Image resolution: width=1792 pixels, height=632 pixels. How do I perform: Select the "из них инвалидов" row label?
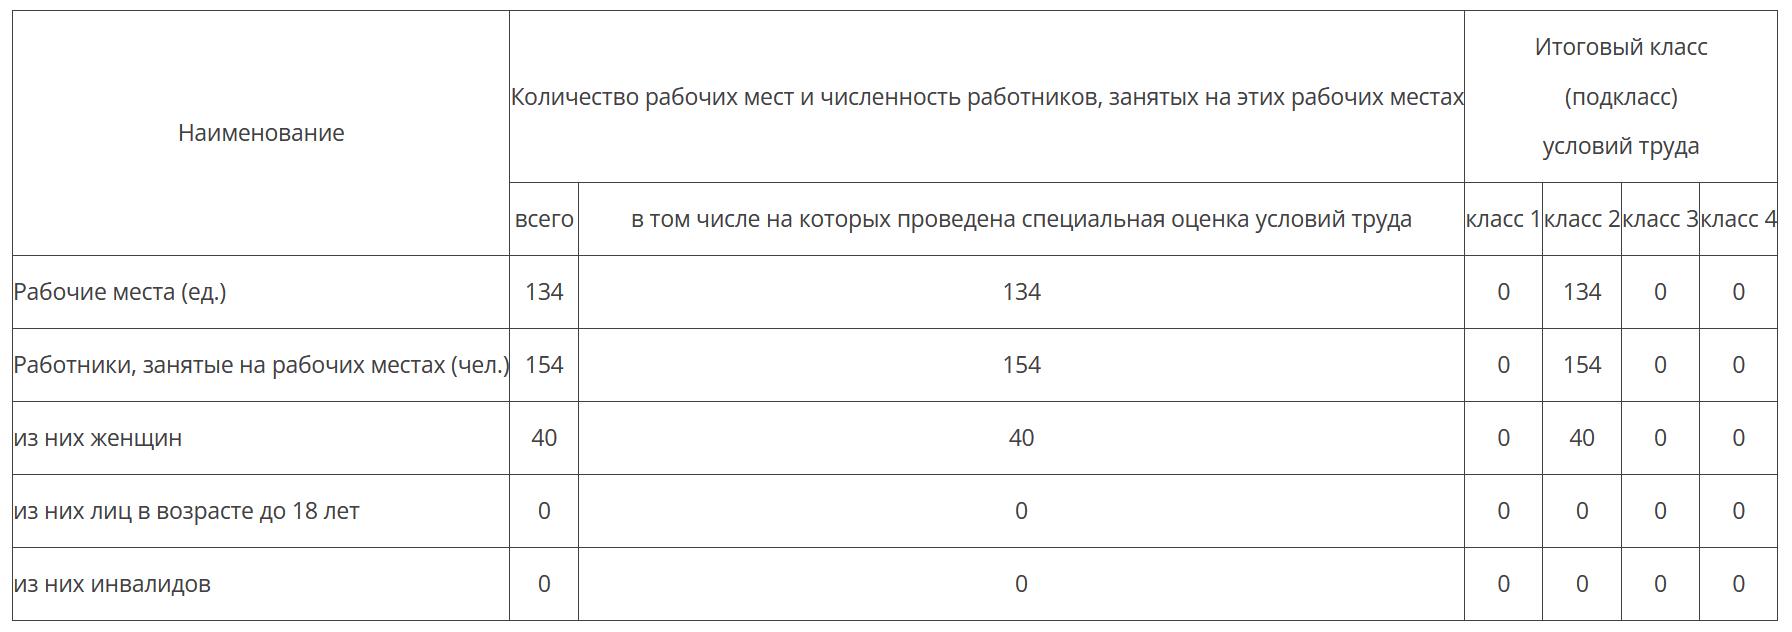pyautogui.click(x=112, y=584)
